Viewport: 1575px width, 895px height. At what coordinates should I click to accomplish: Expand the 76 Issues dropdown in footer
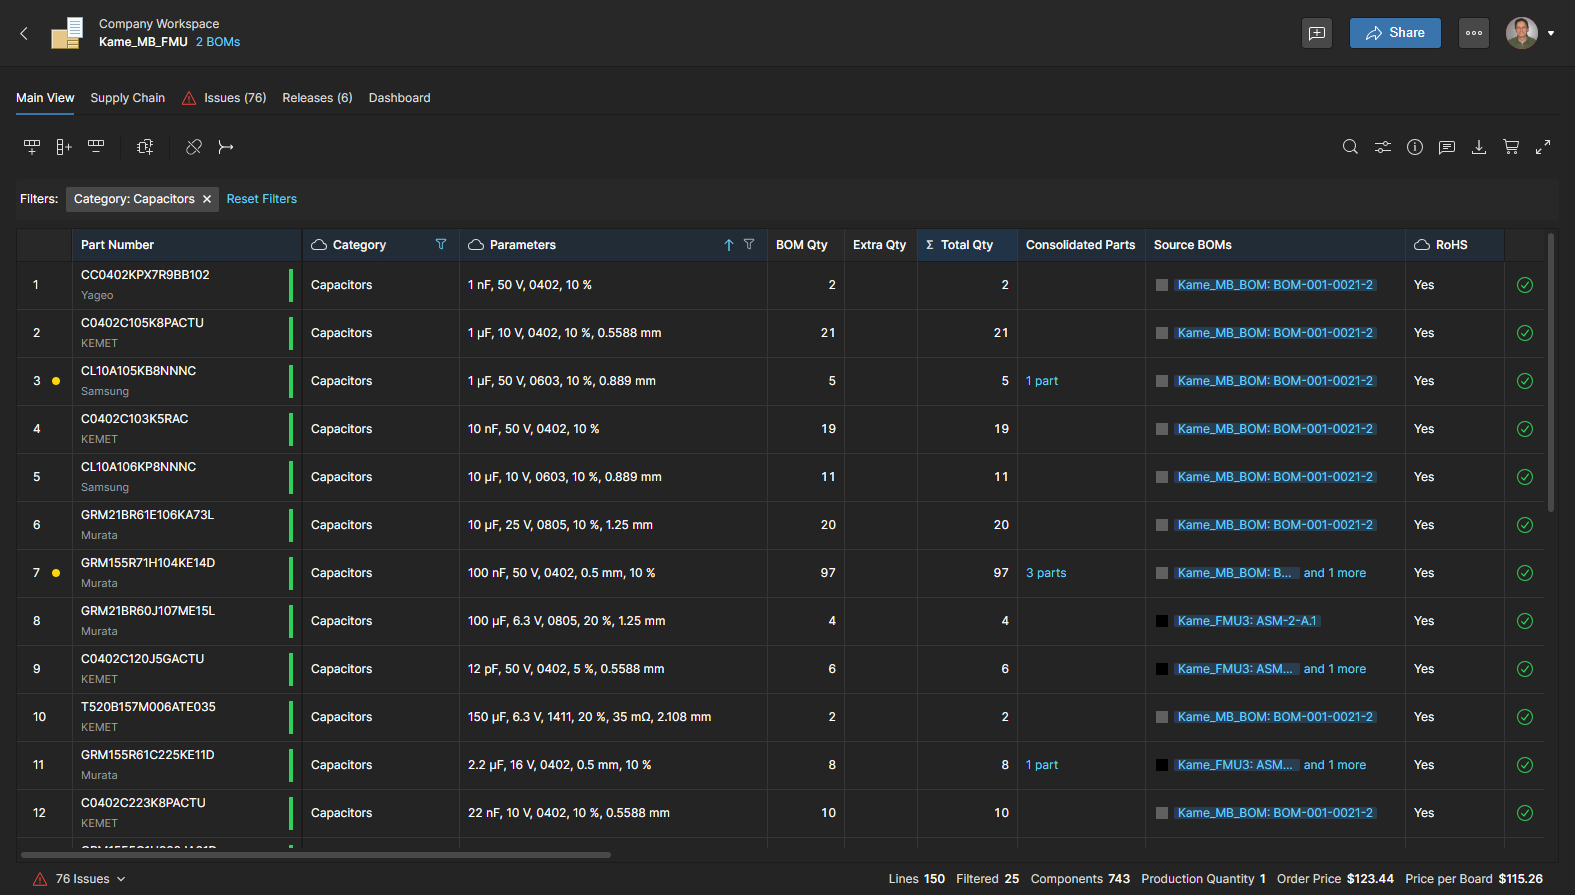click(121, 879)
